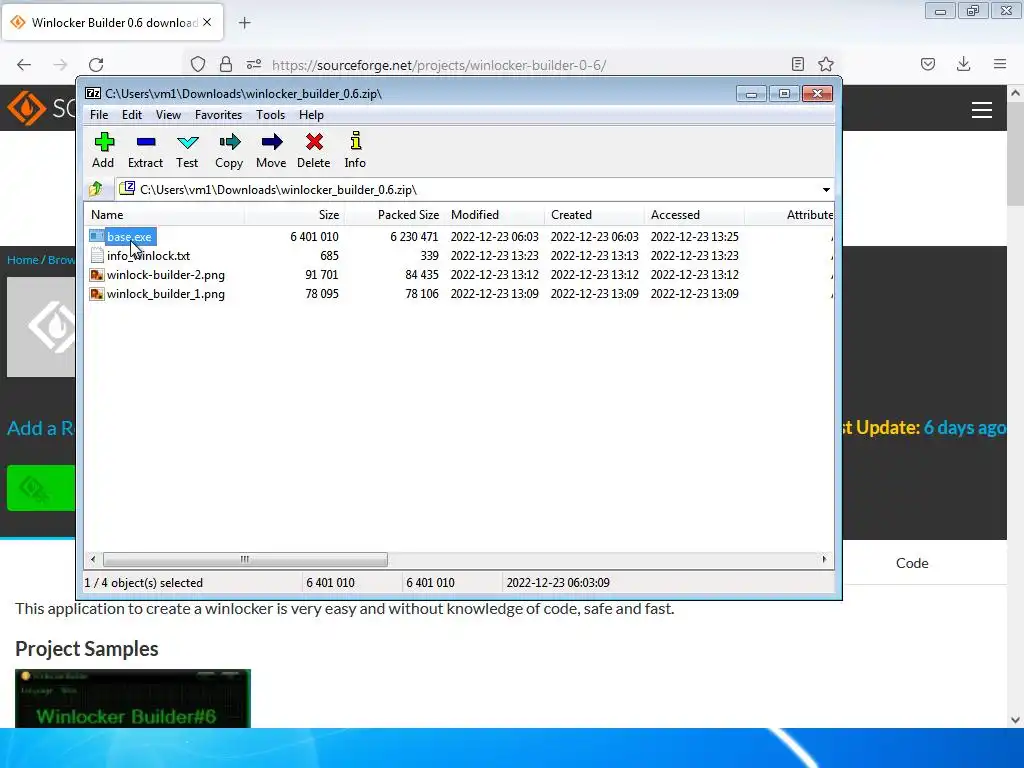1024x768 pixels.
Task: Click the green download button
Action: point(41,487)
